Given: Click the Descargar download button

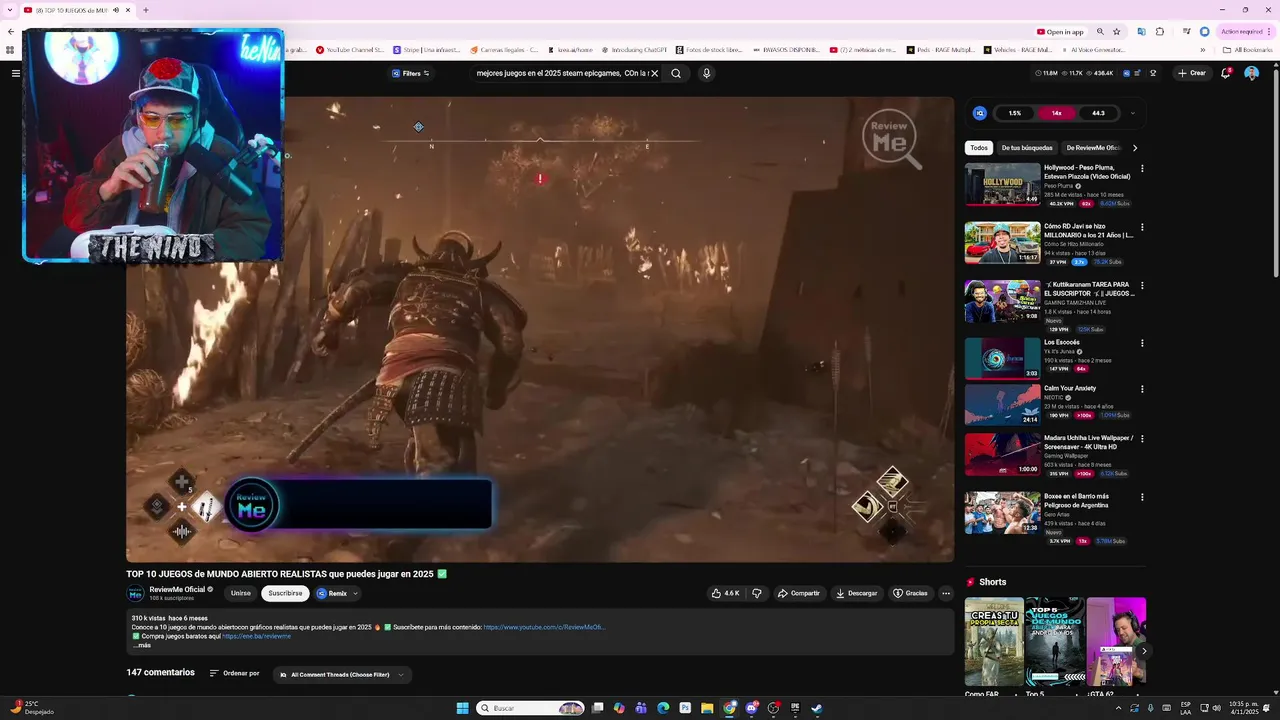Looking at the screenshot, I should [857, 593].
